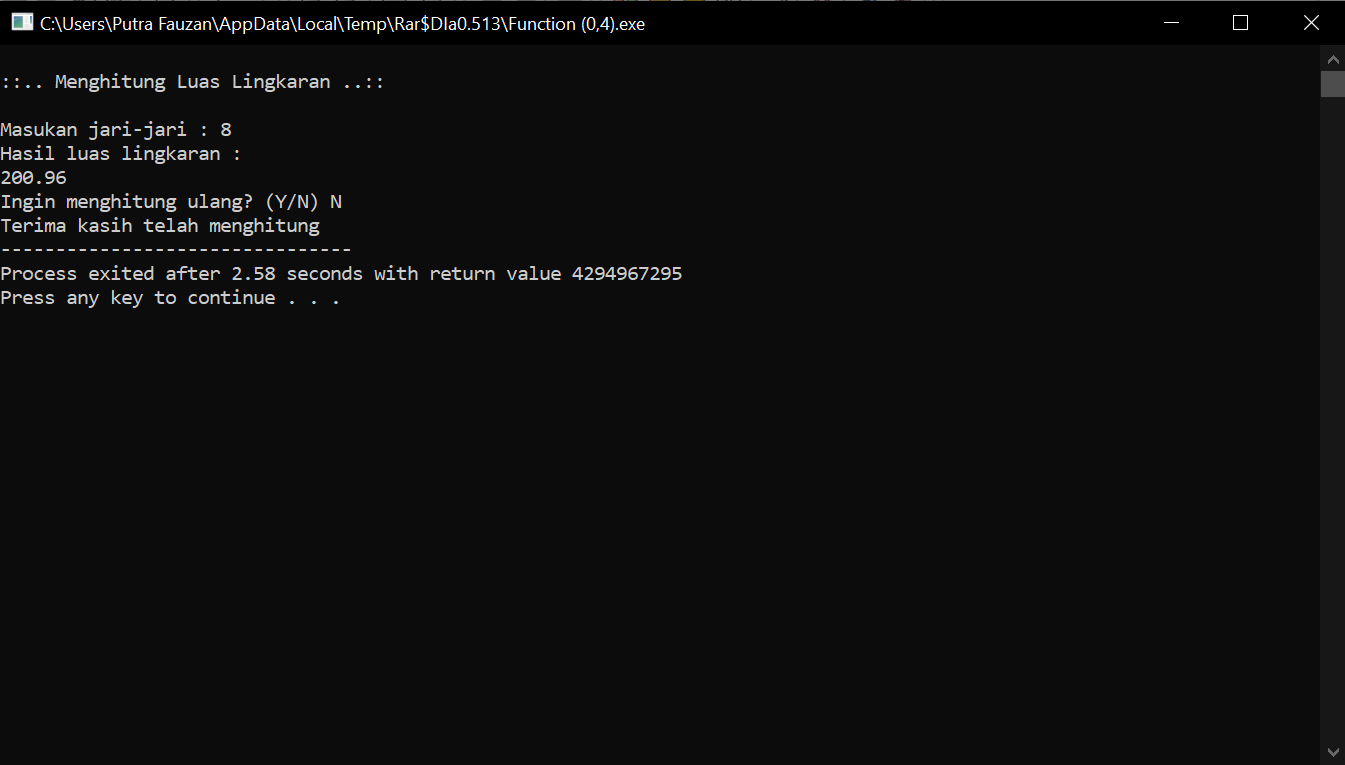Click the dashed separator line
The image size is (1345, 765).
[x=175, y=249]
